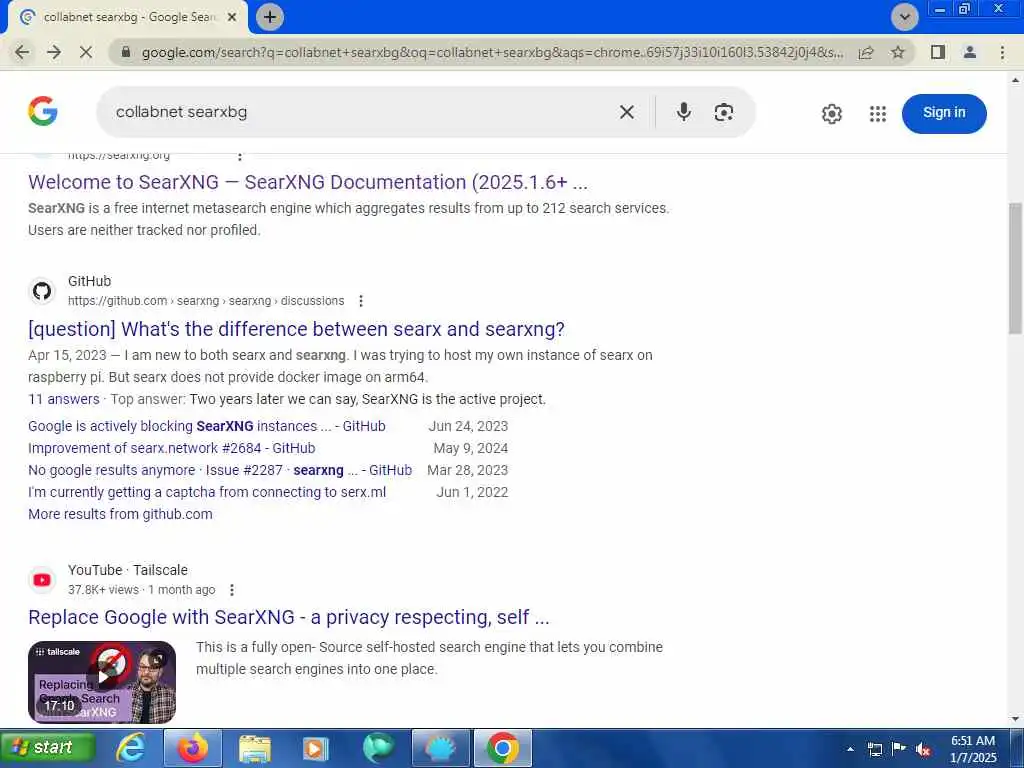Show hidden system tray icons
The height and width of the screenshot is (768, 1024).
[850, 749]
